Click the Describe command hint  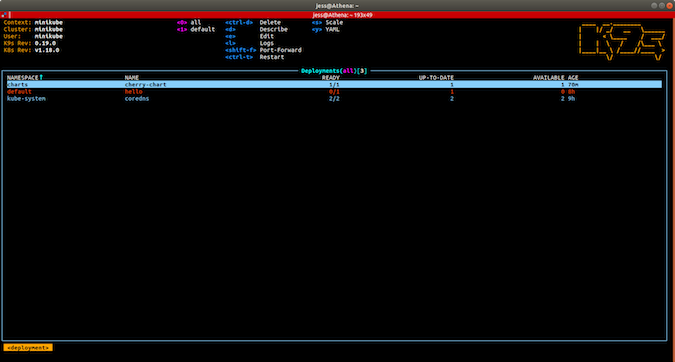[273, 29]
